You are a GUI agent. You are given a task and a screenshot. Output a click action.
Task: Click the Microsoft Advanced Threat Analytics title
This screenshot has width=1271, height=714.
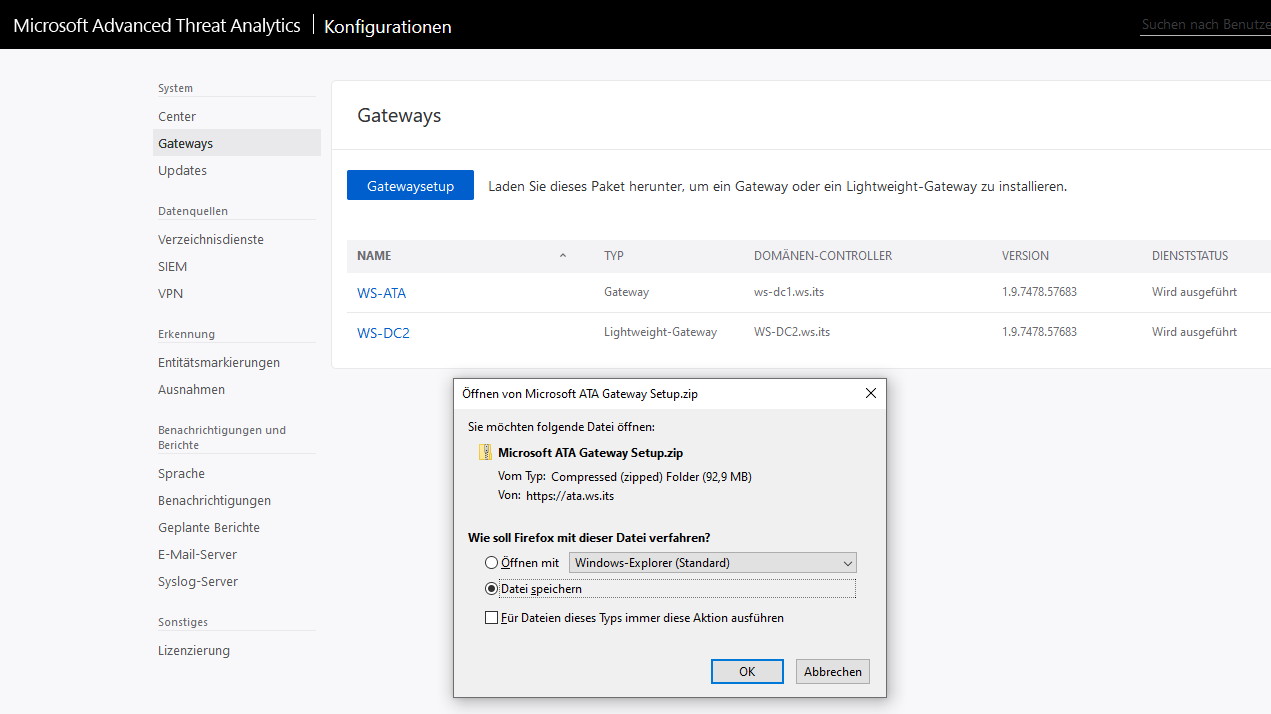[x=157, y=26]
